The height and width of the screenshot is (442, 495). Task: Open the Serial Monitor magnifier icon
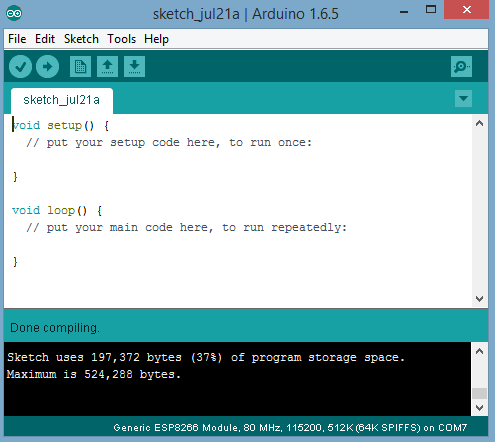pos(461,67)
